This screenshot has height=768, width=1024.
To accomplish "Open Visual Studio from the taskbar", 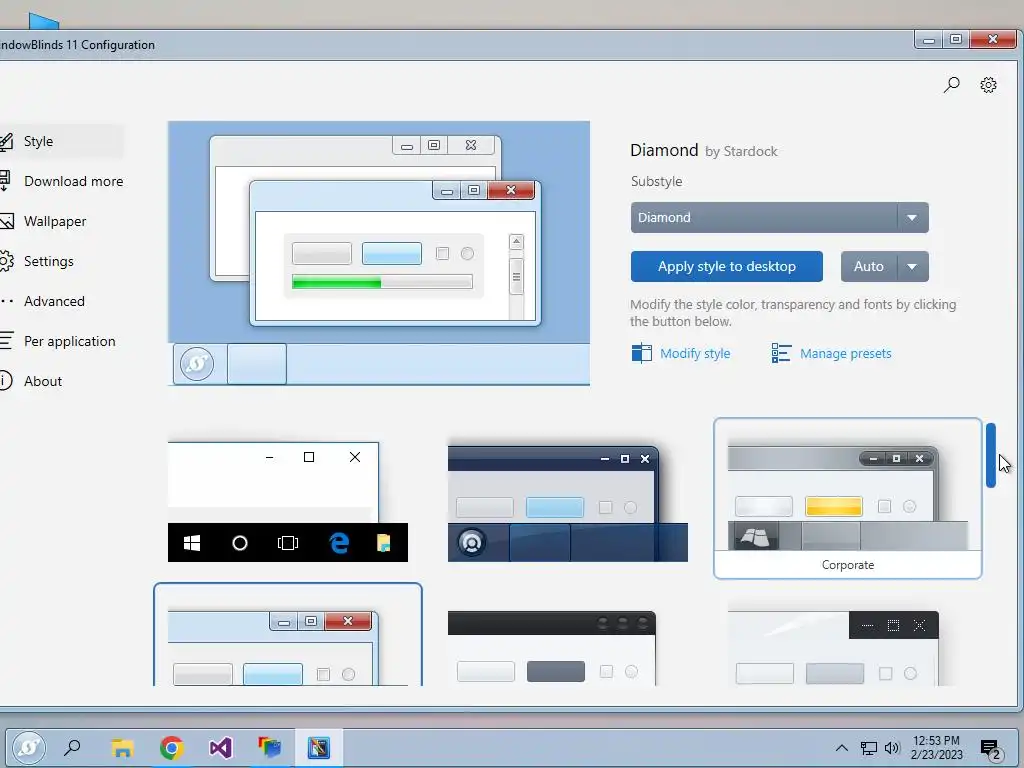I will pos(221,748).
